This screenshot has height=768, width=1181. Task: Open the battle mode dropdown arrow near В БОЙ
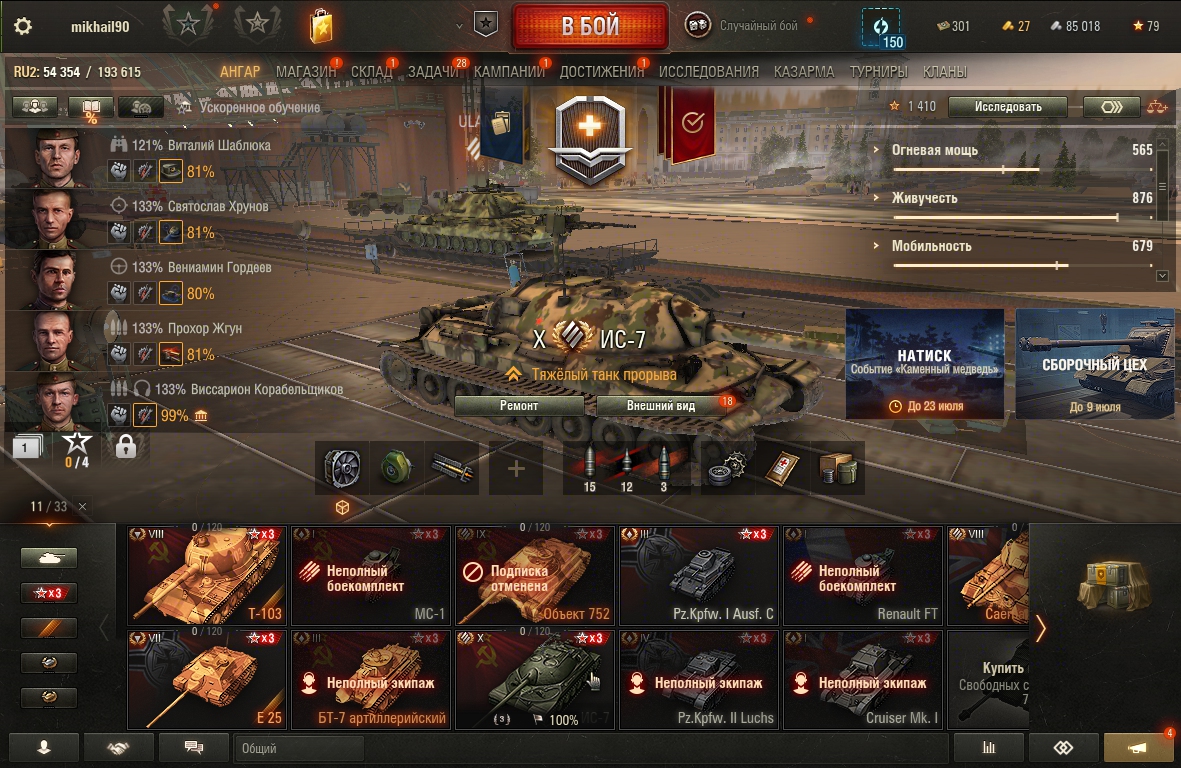coord(459,26)
